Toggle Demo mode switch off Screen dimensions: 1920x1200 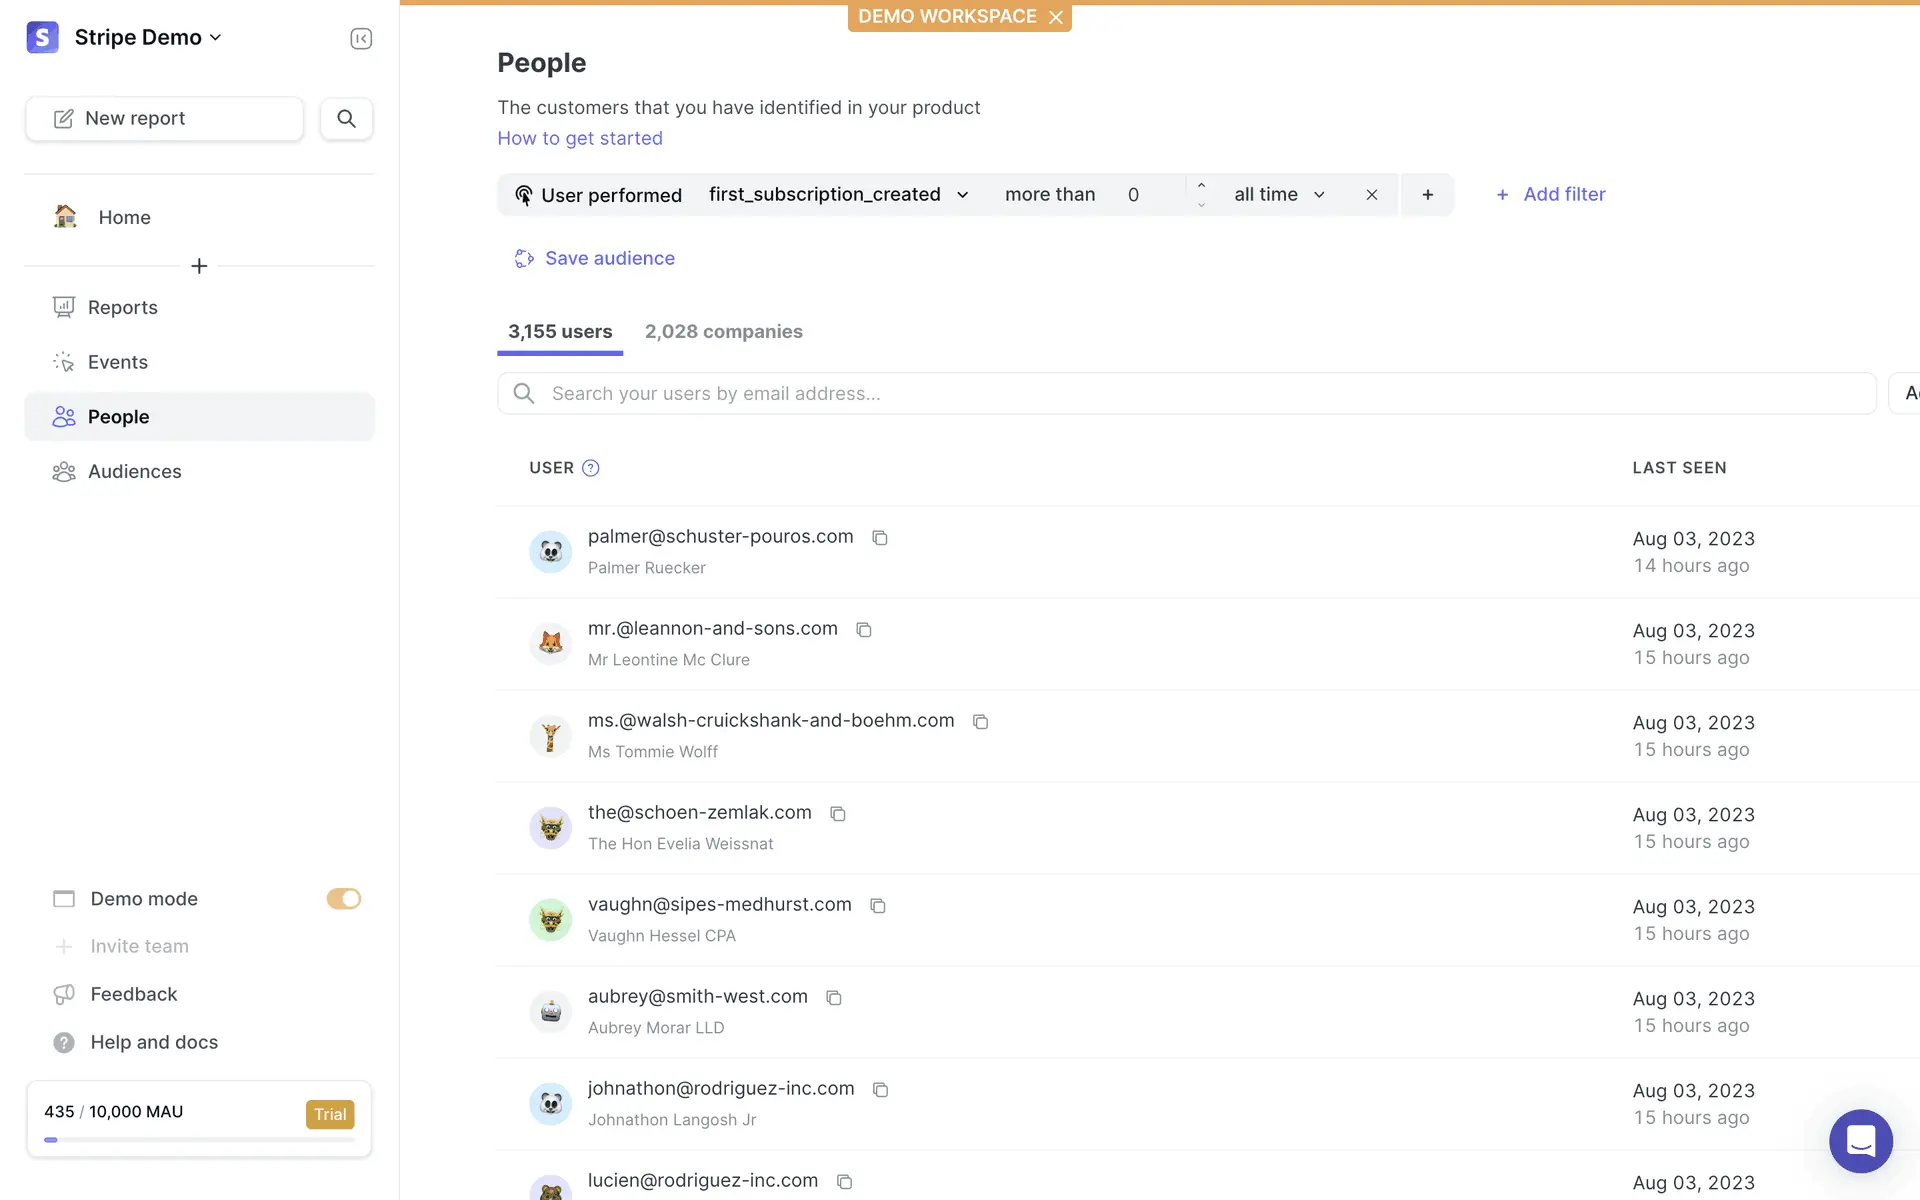click(x=343, y=899)
